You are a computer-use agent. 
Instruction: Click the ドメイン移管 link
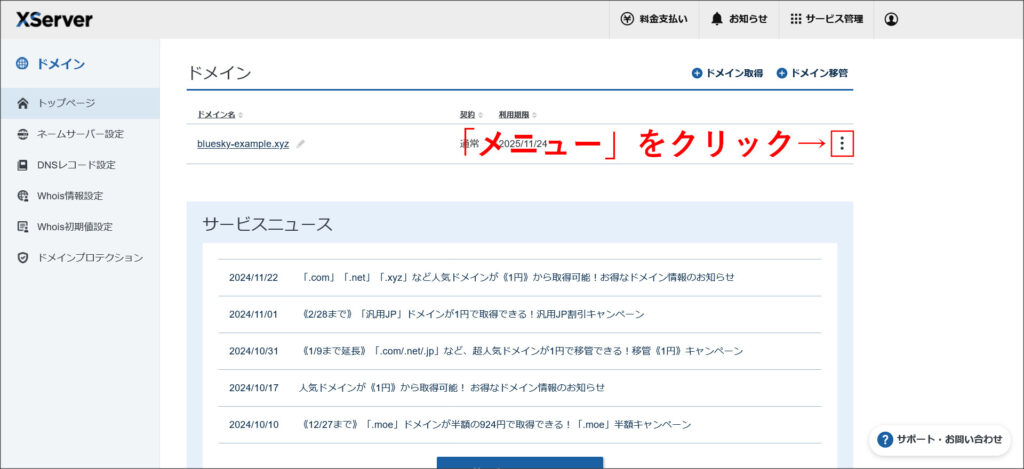pyautogui.click(x=812, y=73)
